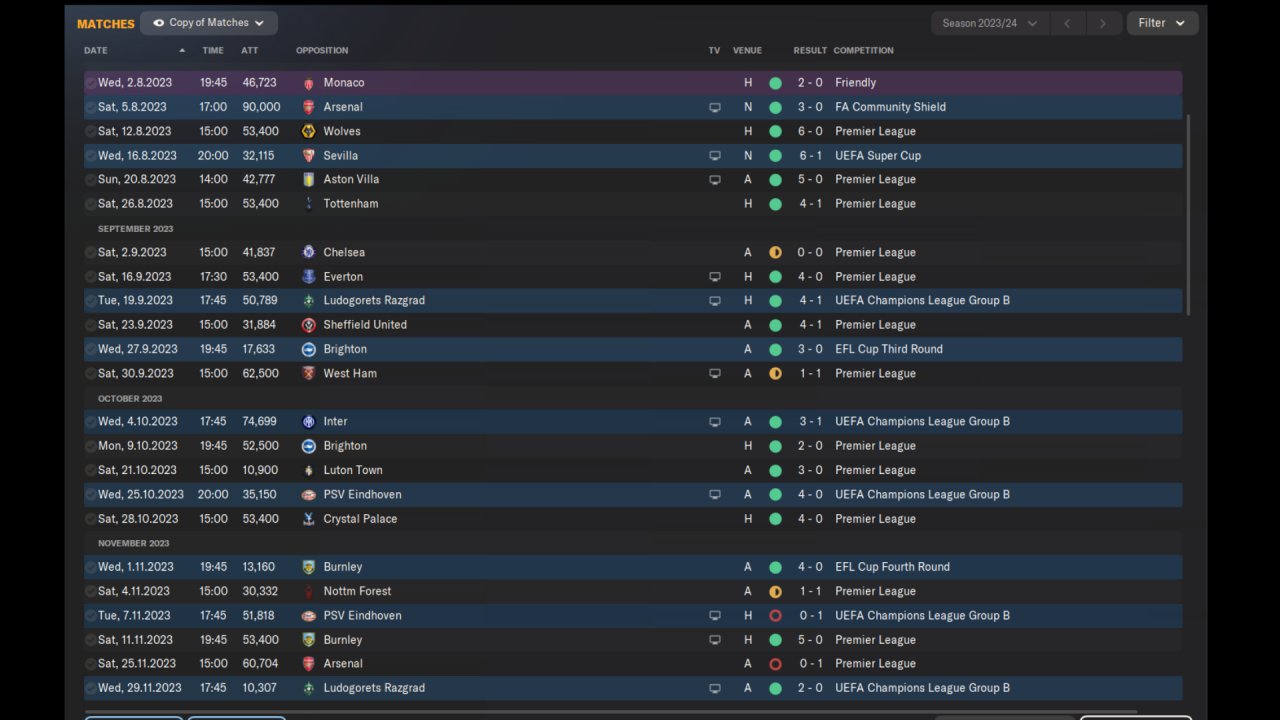This screenshot has width=1280, height=720.
Task: Click the TV icon on the Inter row
Action: click(x=714, y=422)
